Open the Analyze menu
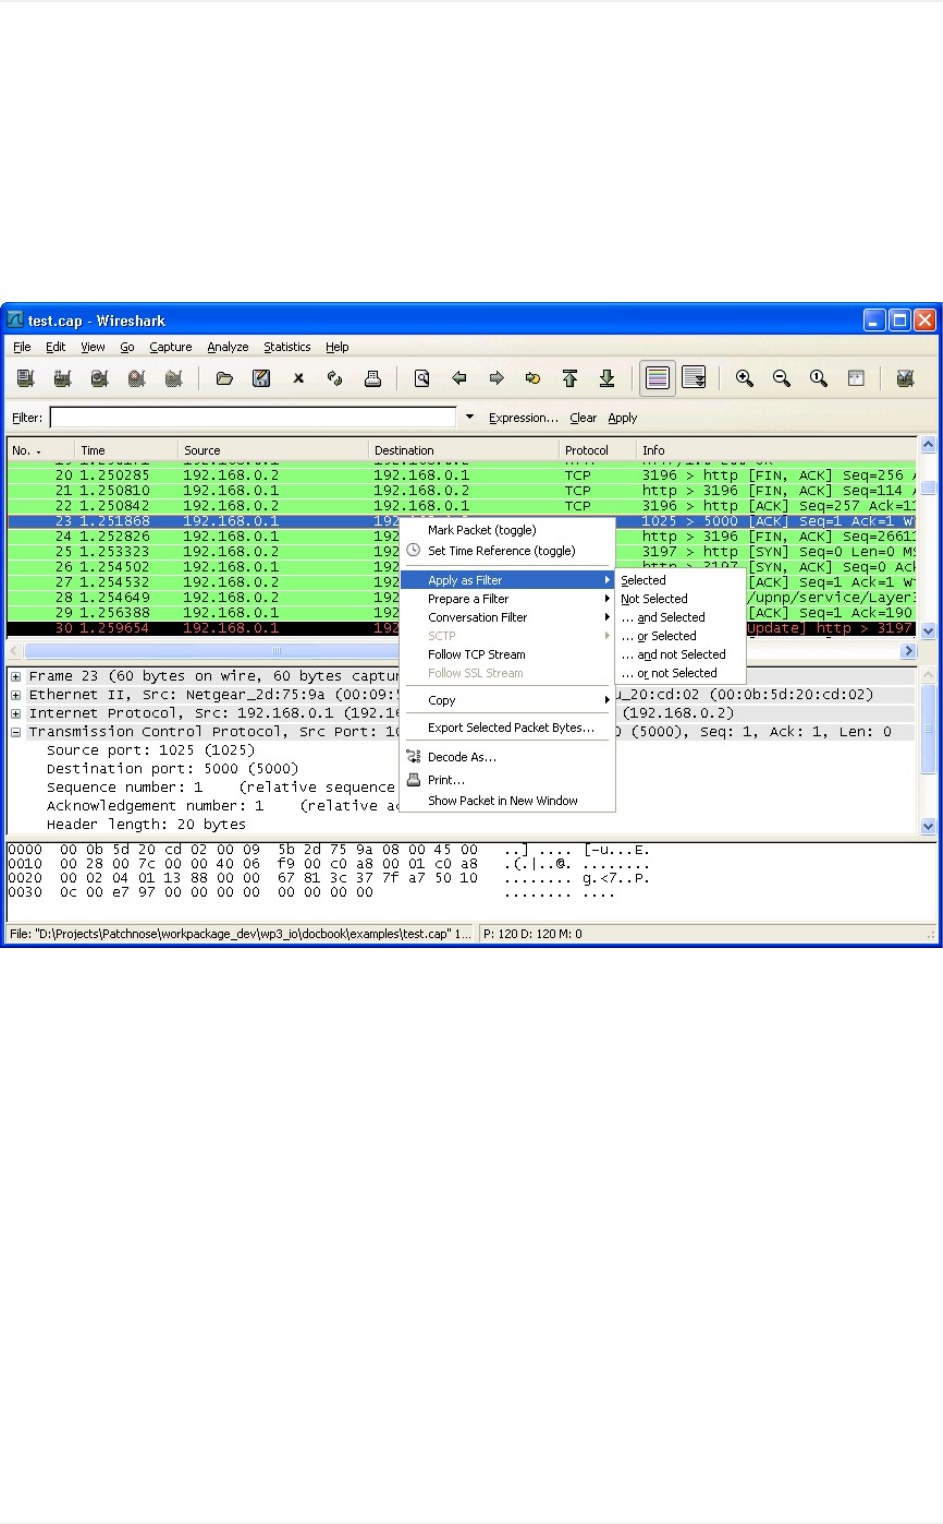Viewport: 943px width, 1524px height. (228, 347)
